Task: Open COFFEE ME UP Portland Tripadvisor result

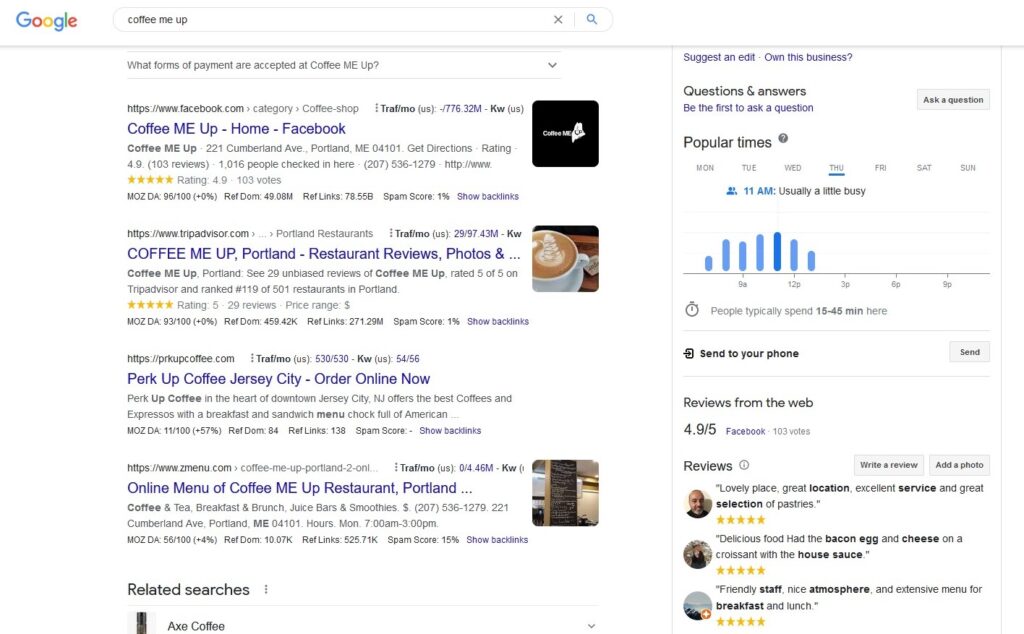Action: (x=323, y=253)
